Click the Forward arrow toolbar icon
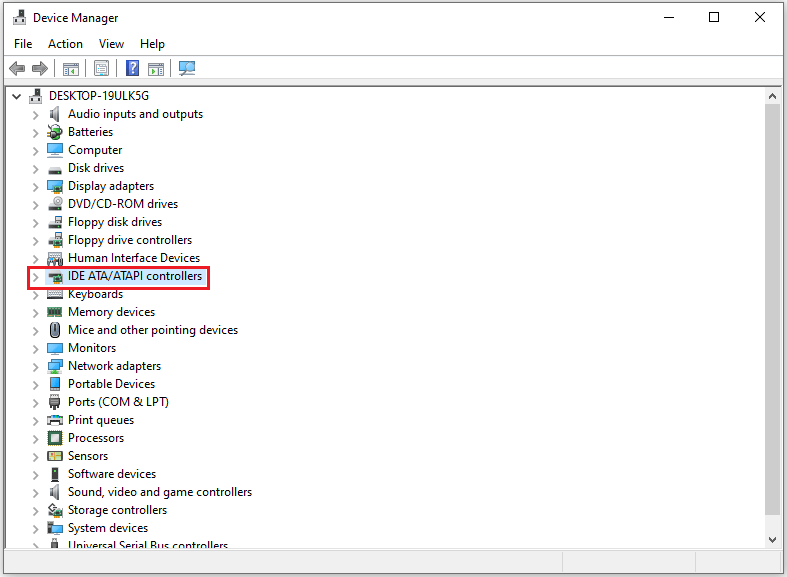787x577 pixels. click(x=40, y=68)
